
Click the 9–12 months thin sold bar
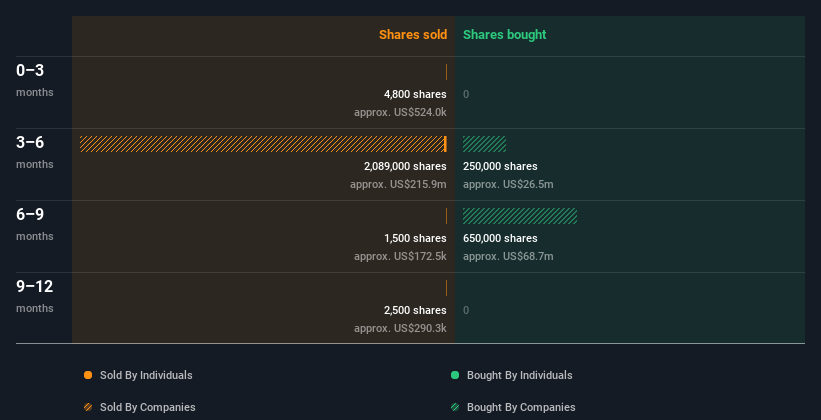point(446,288)
